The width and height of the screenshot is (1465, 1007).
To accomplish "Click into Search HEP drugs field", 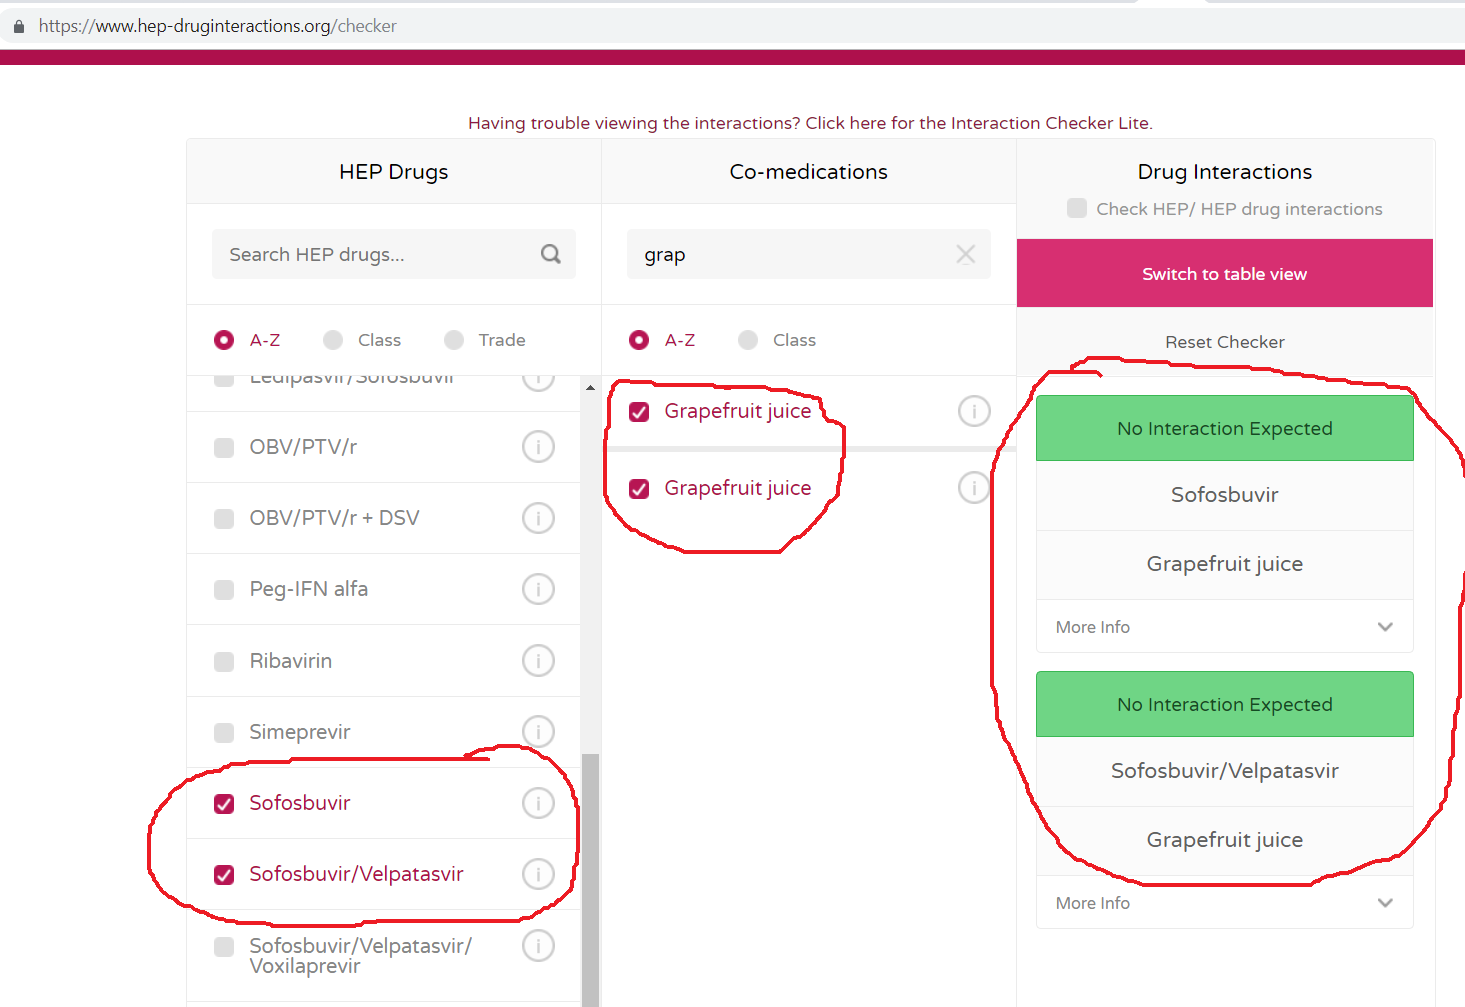I will tap(375, 254).
